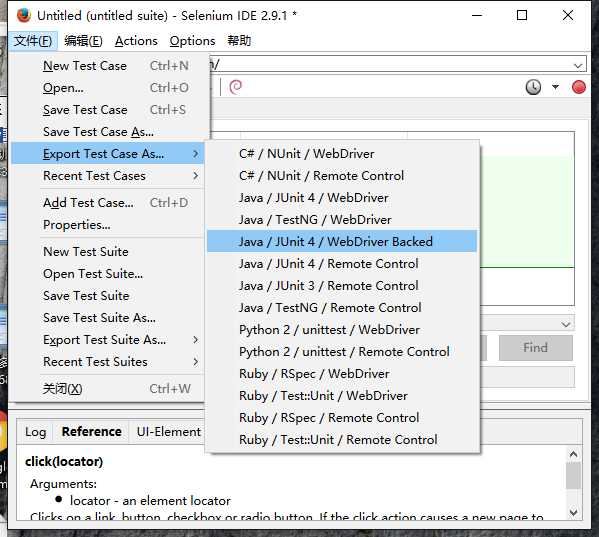
Task: Click the reference pane scrollbar thumb
Action: [x=573, y=475]
